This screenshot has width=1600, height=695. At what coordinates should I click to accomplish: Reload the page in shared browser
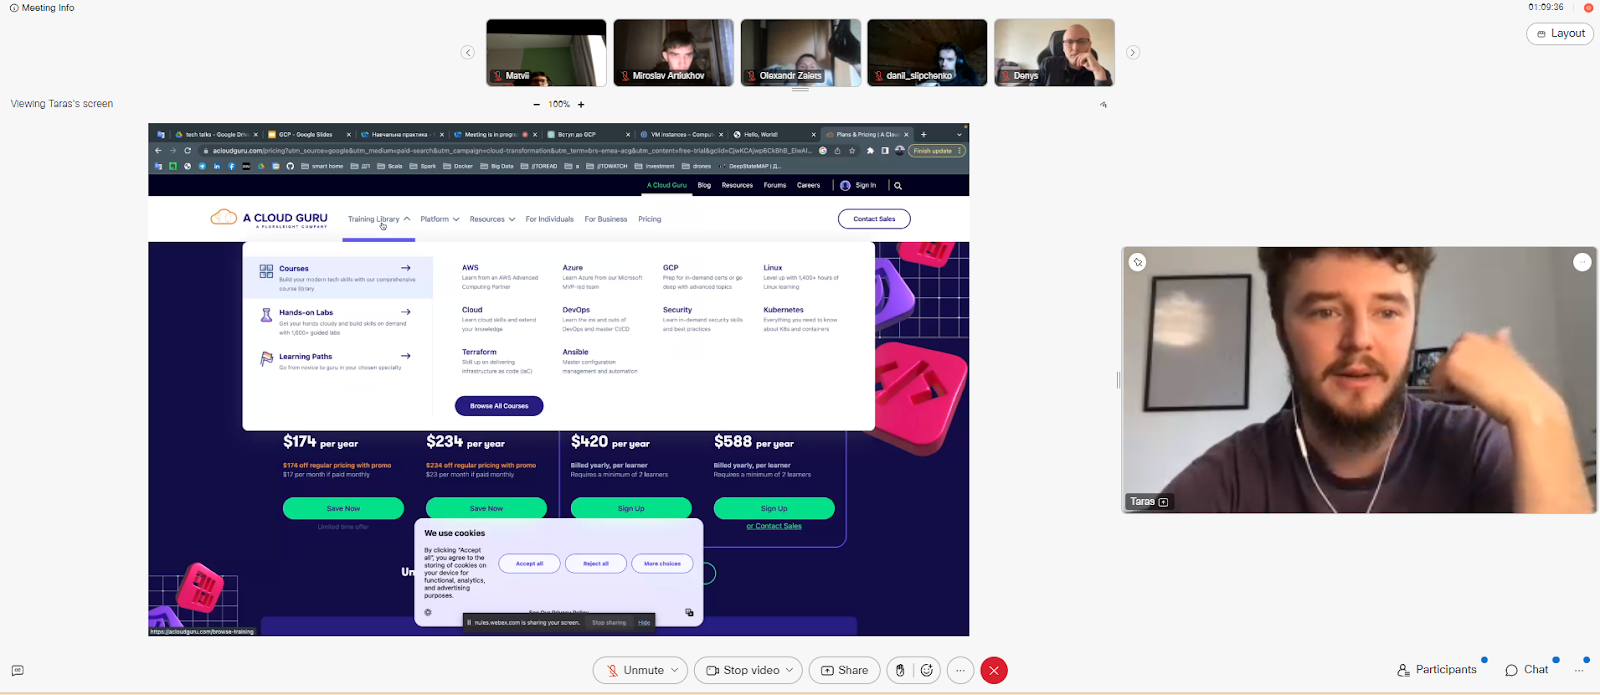[187, 151]
